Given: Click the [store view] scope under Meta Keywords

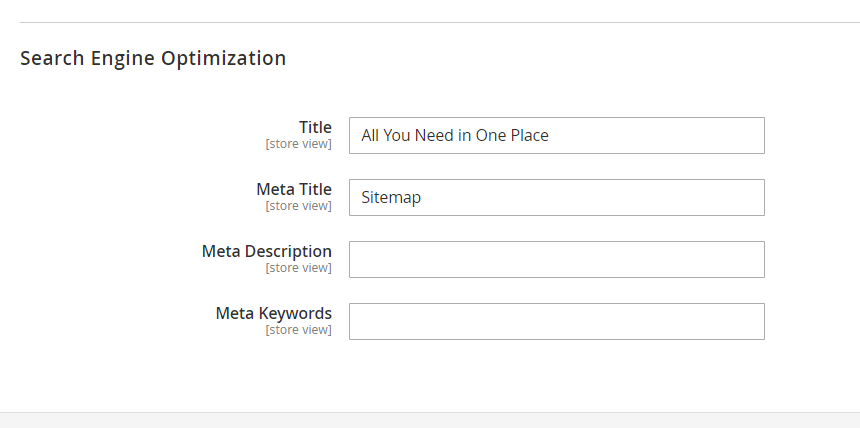Looking at the screenshot, I should tap(298, 330).
